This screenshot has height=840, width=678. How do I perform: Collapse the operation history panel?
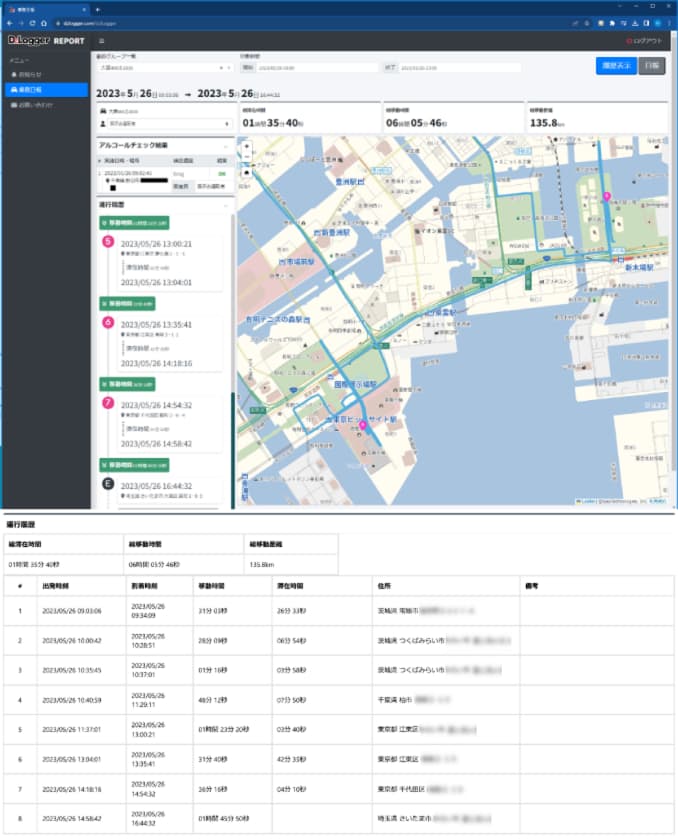coord(225,203)
